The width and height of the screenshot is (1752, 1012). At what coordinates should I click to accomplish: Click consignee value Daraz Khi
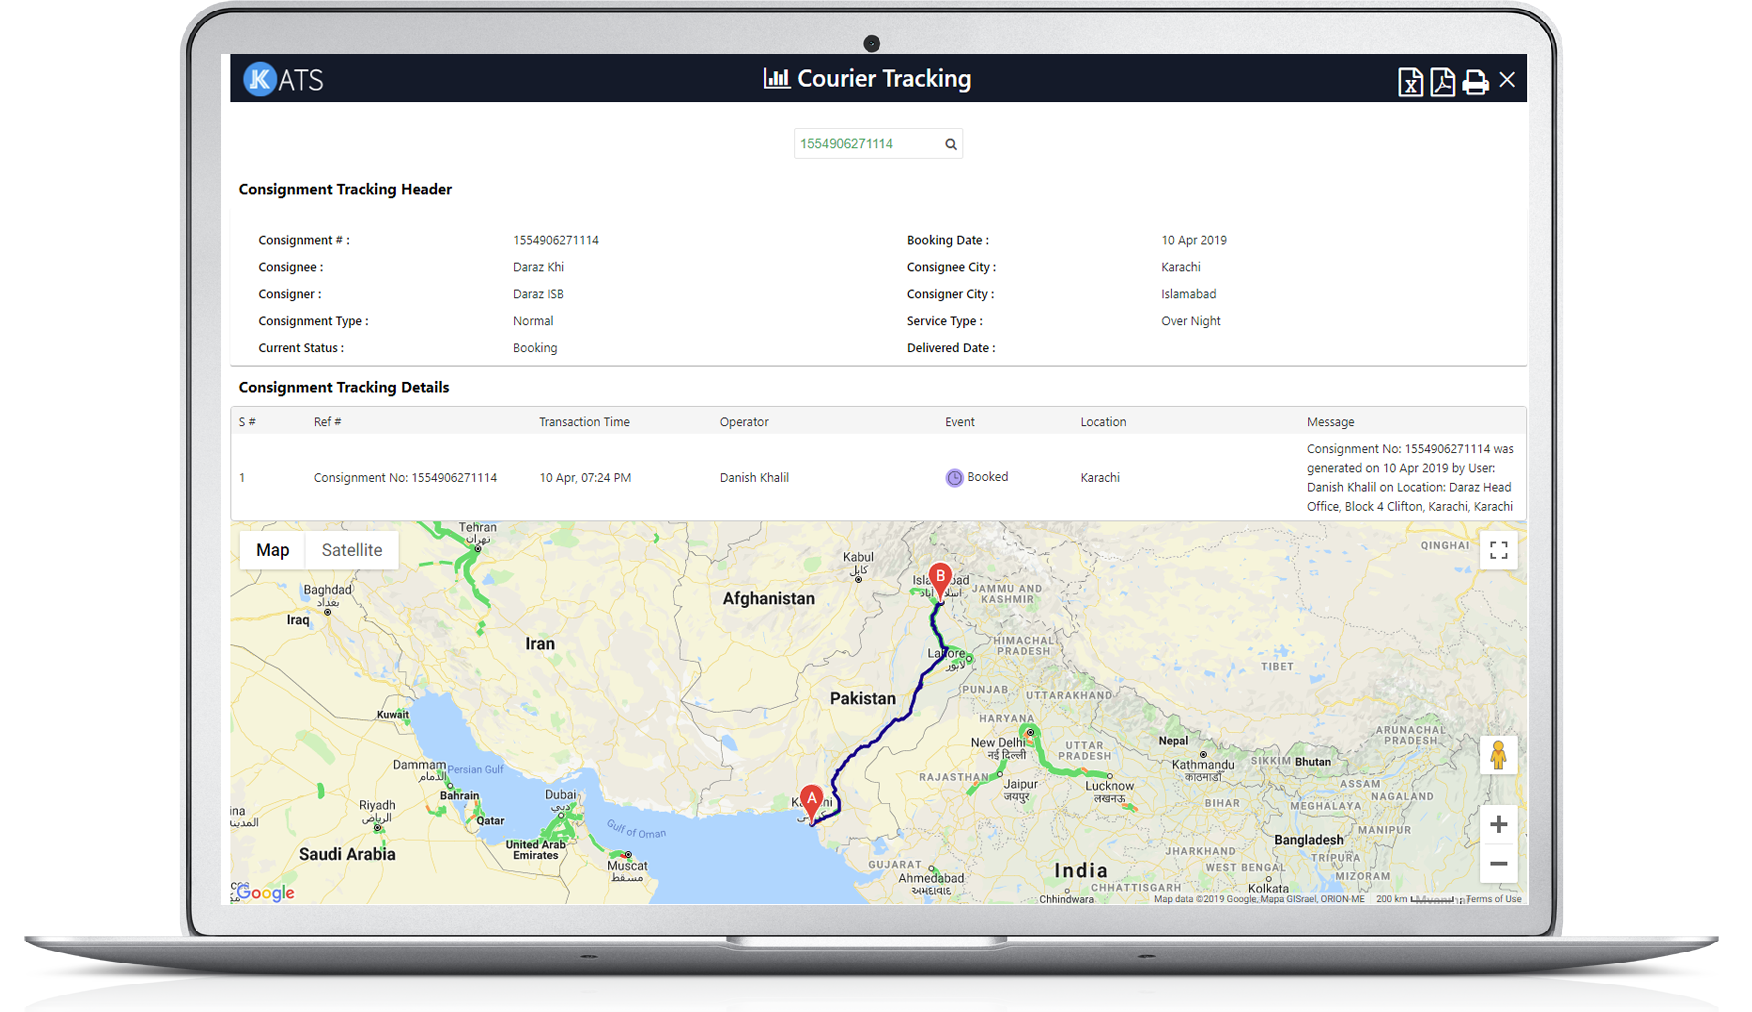coord(538,267)
